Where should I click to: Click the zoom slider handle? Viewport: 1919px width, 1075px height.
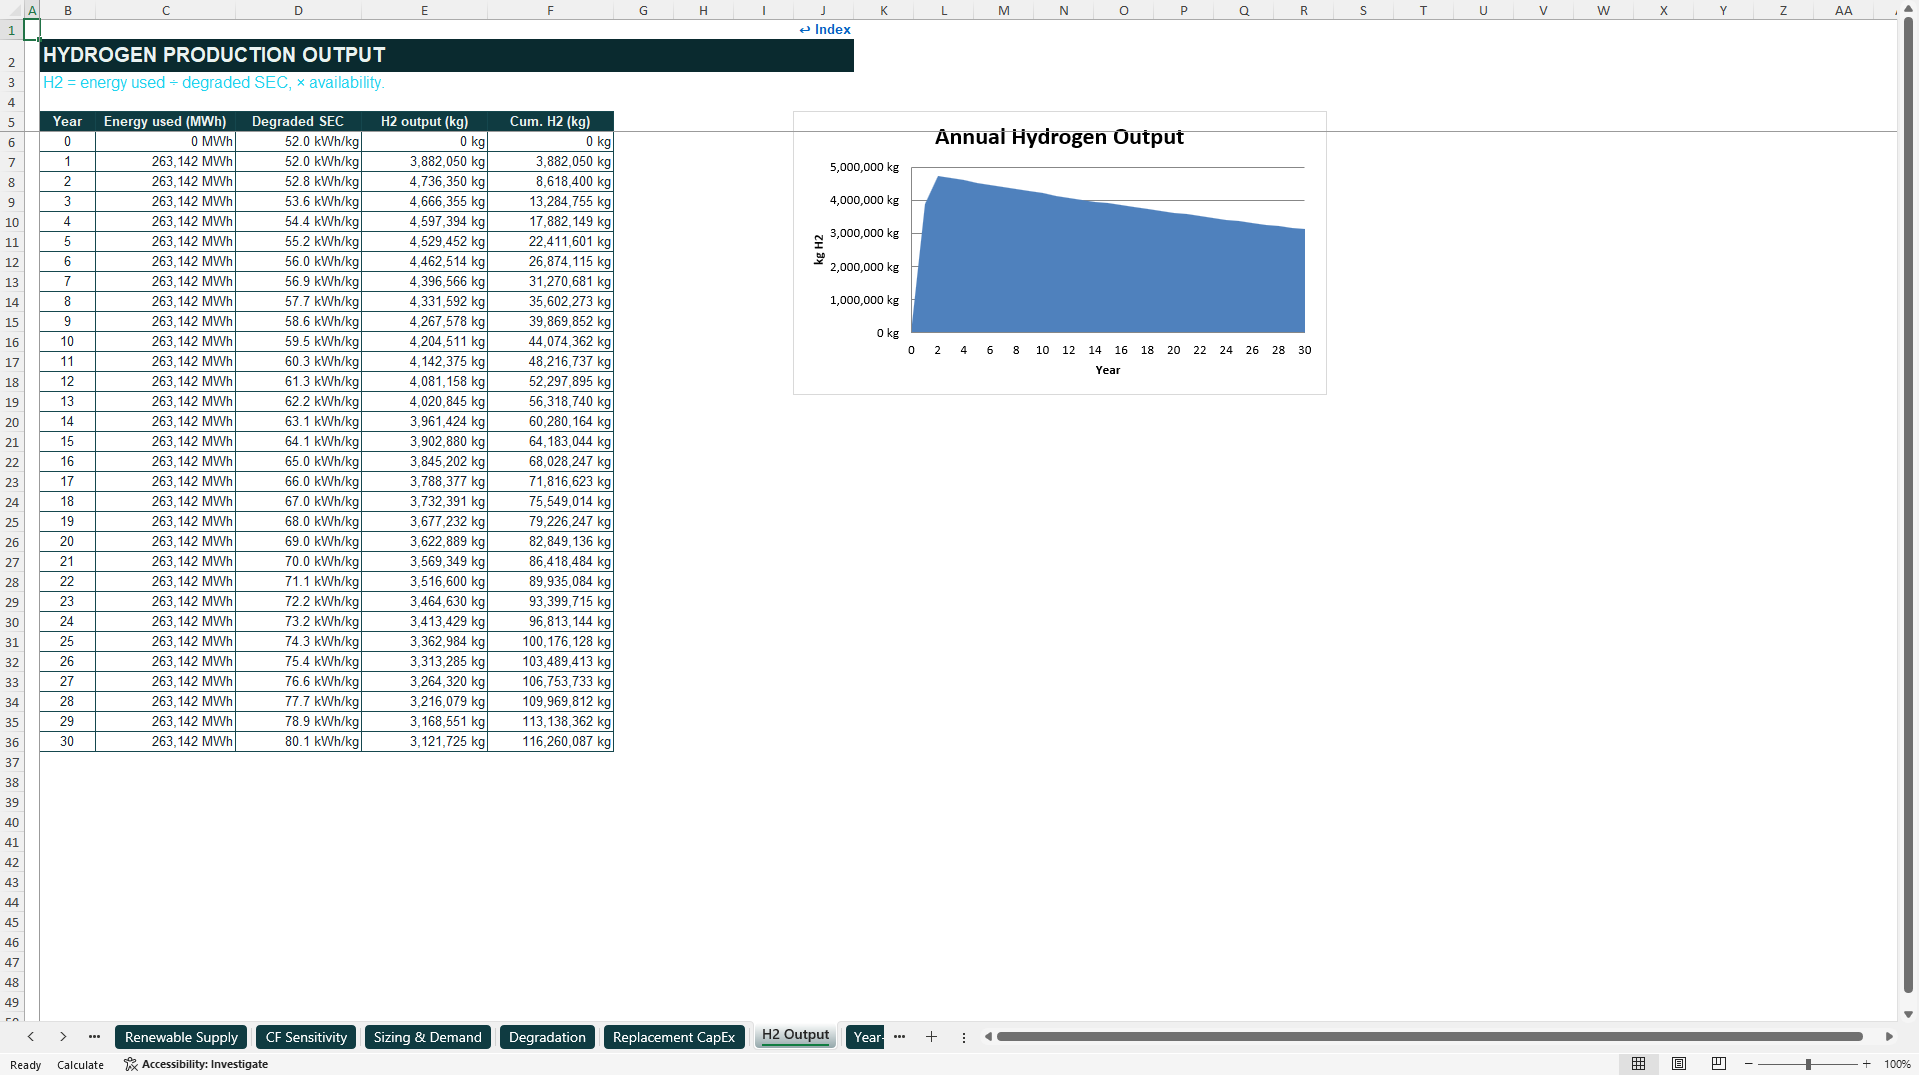(1808, 1064)
